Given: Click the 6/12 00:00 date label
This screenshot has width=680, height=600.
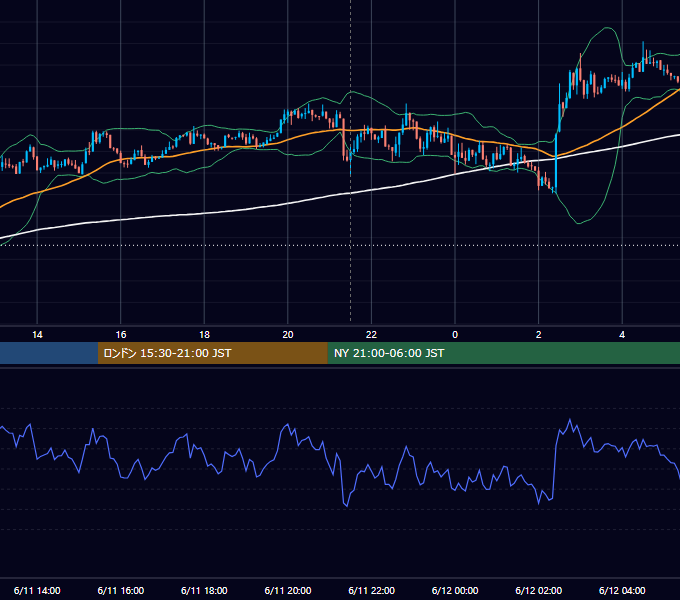Looking at the screenshot, I should pos(455,590).
